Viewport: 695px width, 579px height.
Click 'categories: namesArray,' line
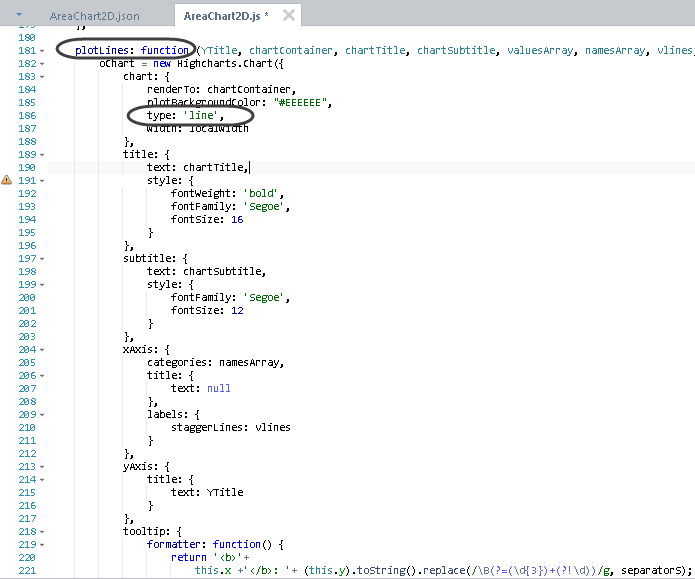(x=215, y=363)
